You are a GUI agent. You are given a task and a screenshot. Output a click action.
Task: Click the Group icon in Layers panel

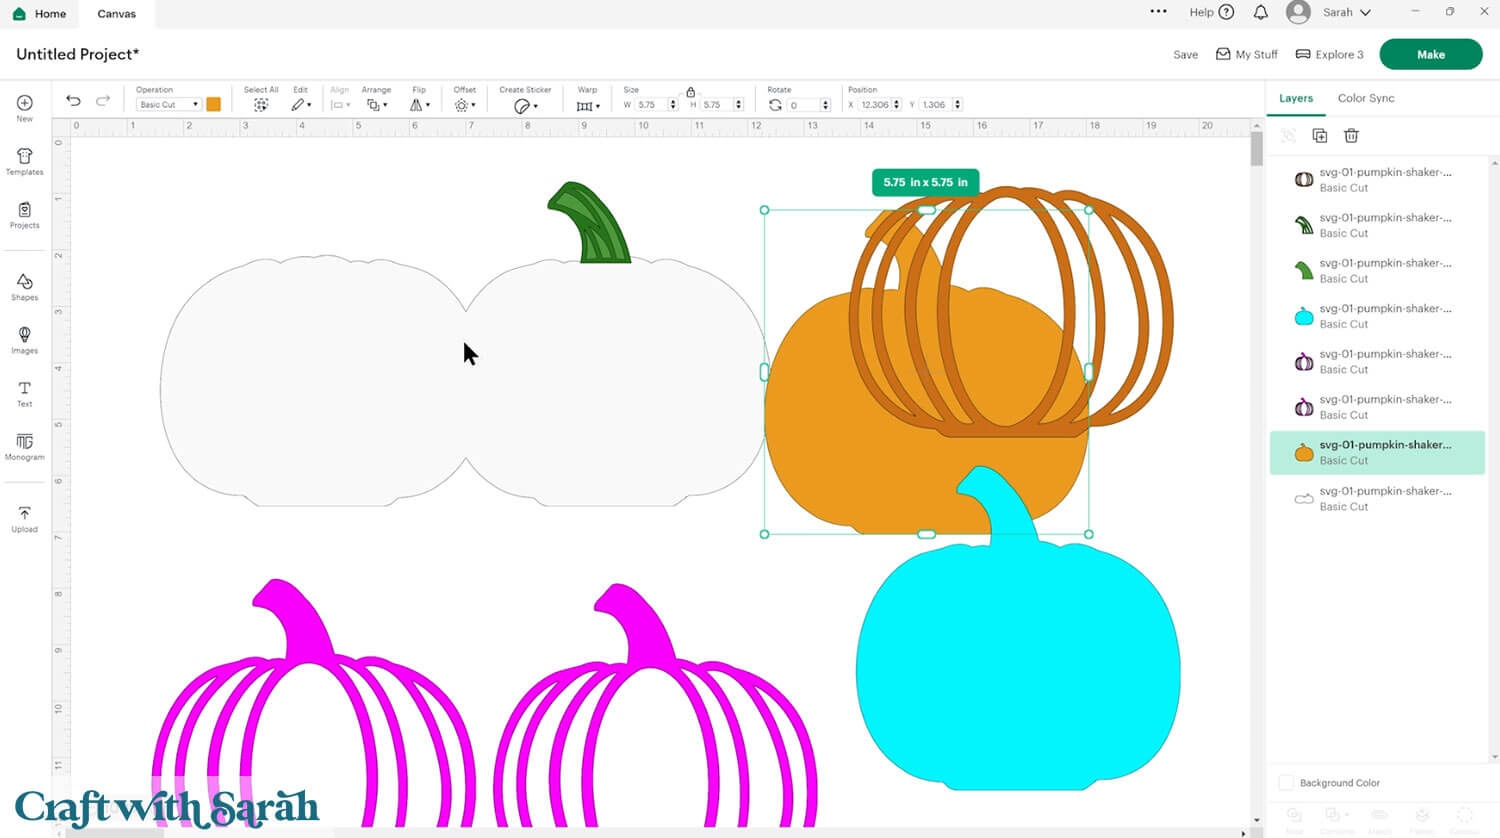1288,136
